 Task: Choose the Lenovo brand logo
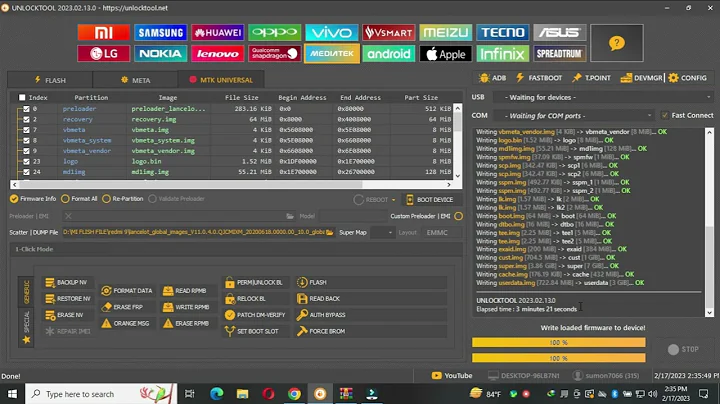coord(218,54)
